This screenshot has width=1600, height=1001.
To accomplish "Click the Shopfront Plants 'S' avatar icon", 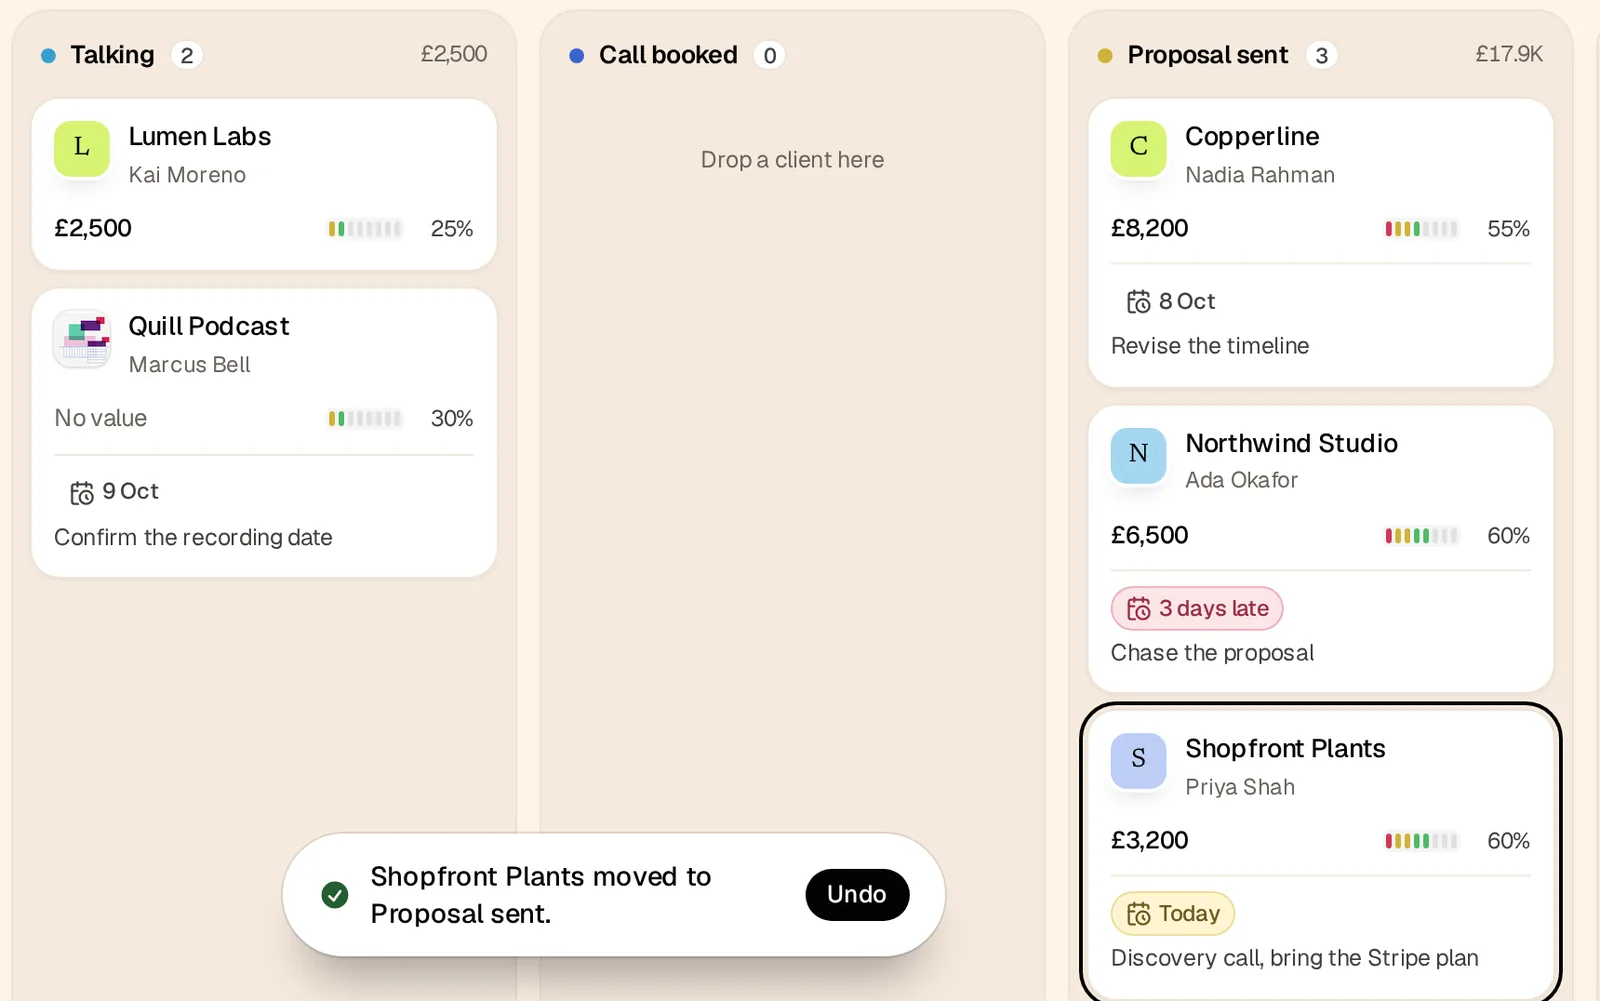I will 1138,760.
